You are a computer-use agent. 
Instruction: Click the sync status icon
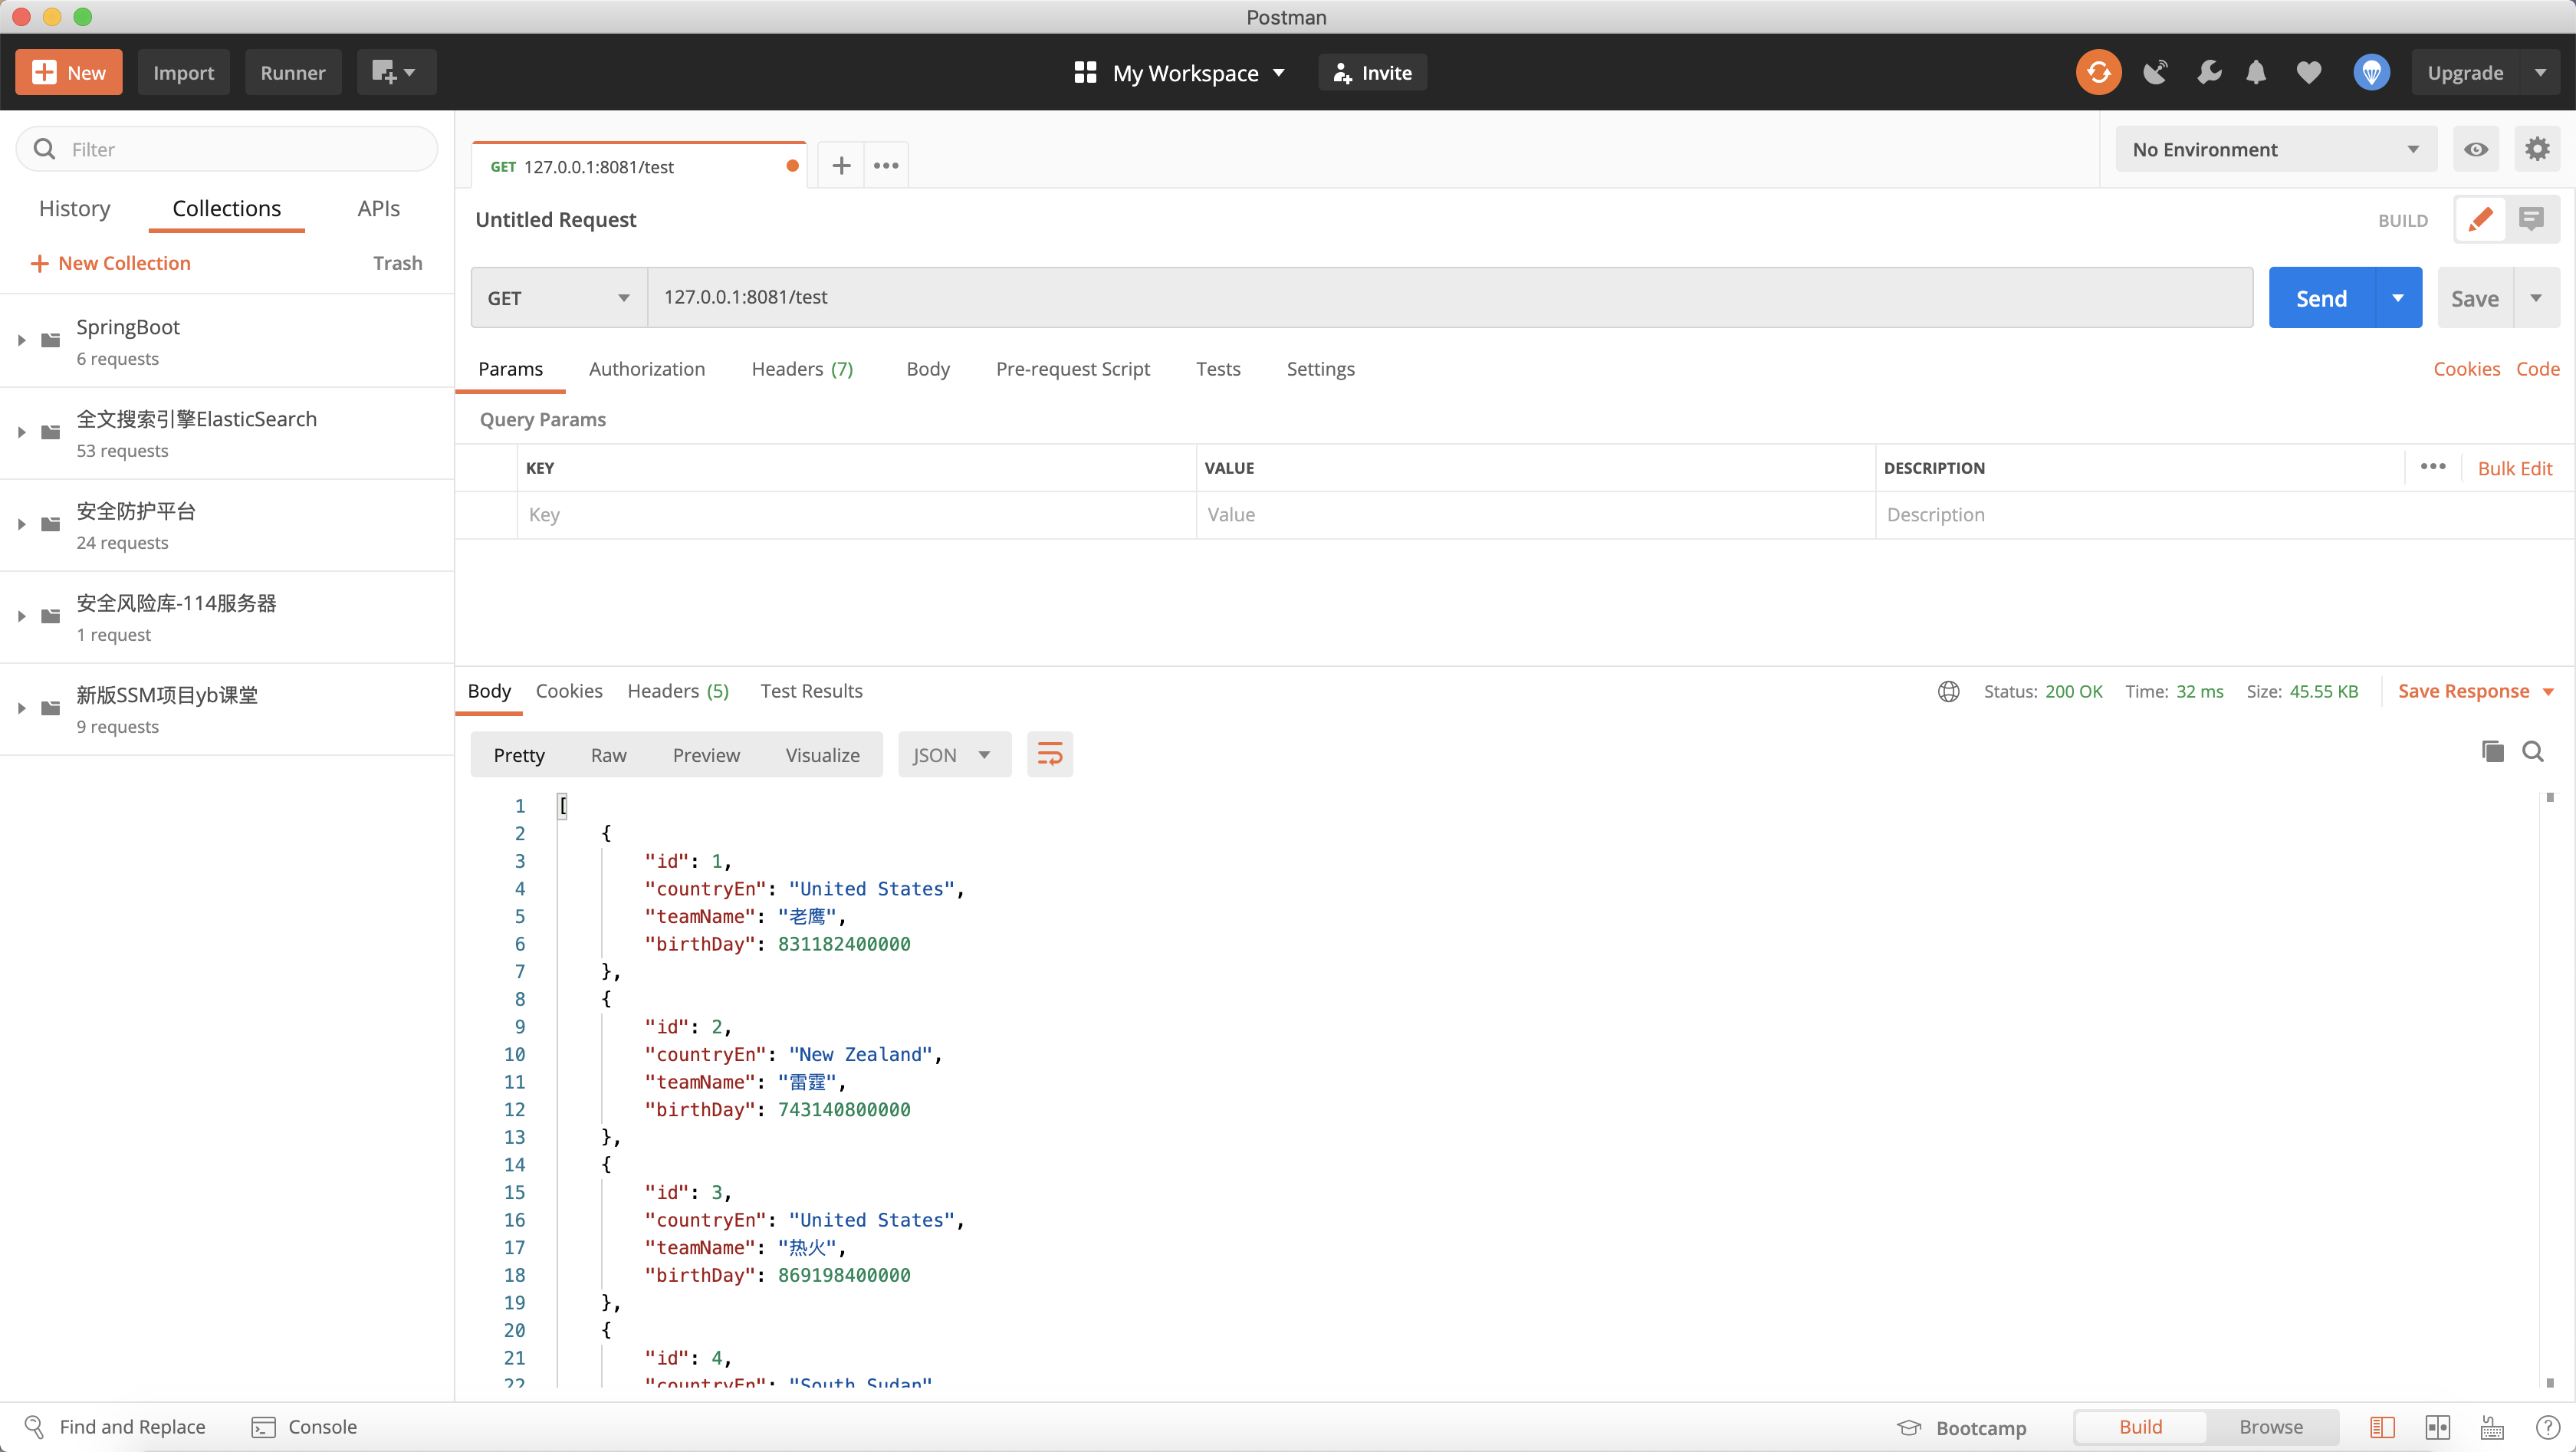(x=2098, y=73)
